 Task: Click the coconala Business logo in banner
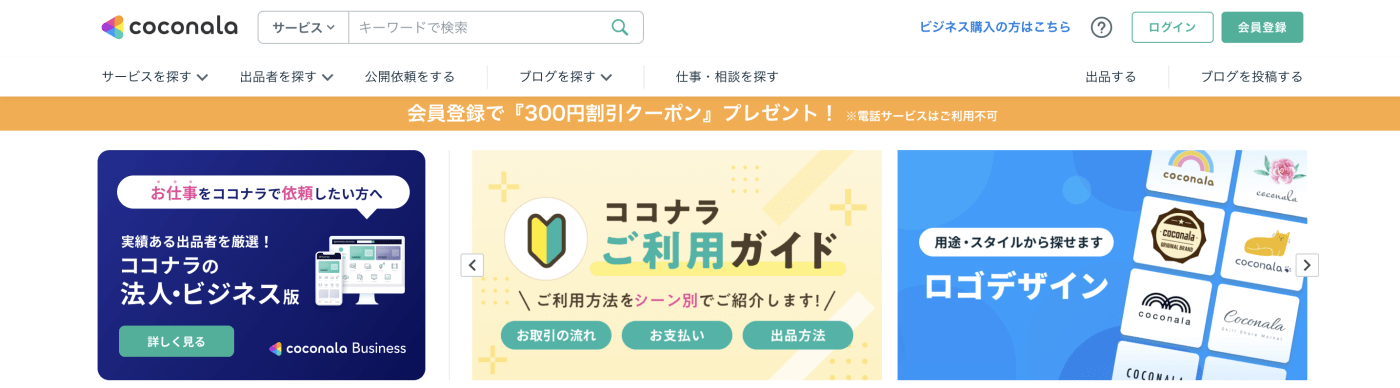click(337, 348)
